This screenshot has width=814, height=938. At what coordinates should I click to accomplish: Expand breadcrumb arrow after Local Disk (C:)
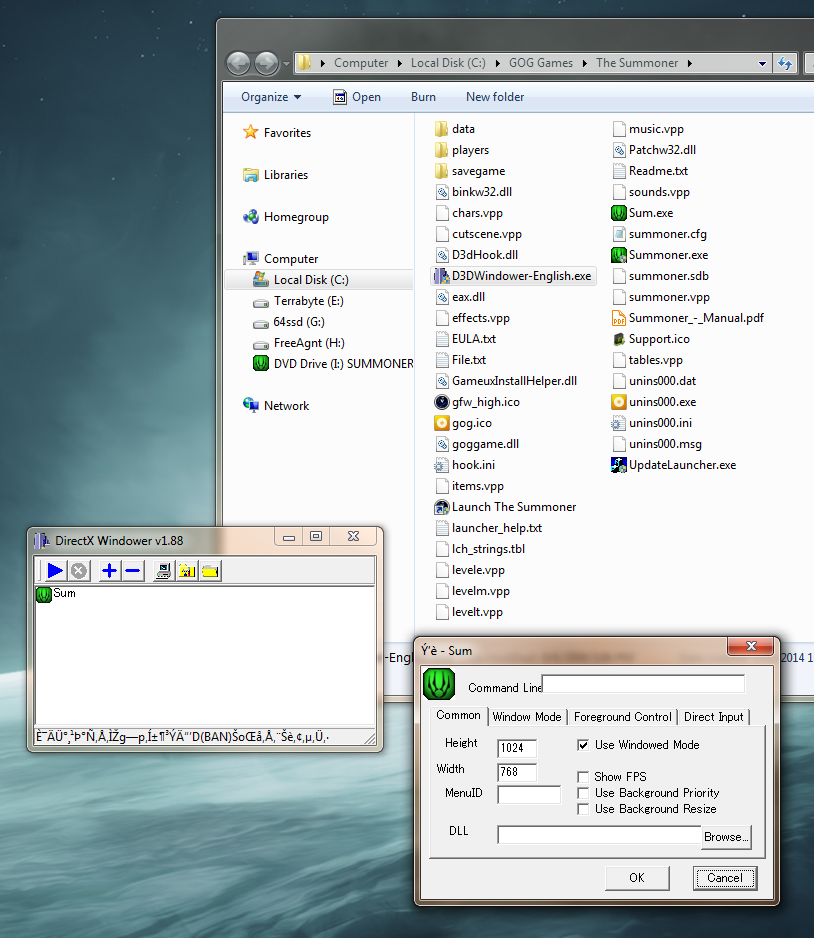(497, 63)
